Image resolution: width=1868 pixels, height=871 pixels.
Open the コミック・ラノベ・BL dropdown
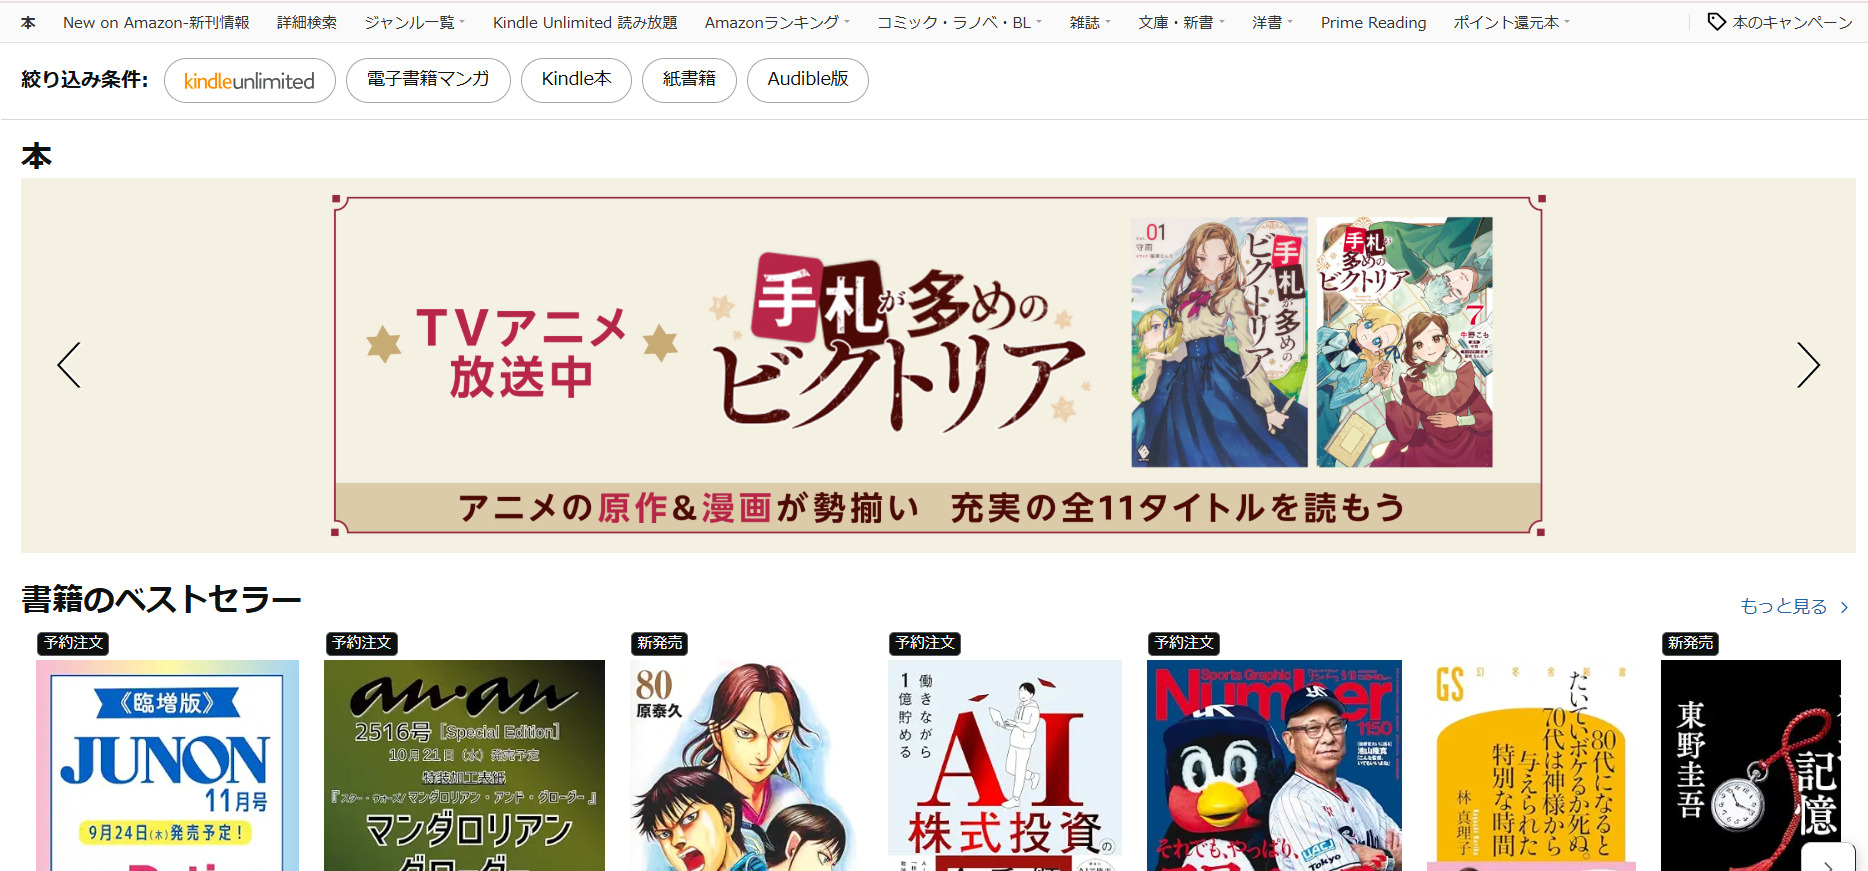(959, 22)
